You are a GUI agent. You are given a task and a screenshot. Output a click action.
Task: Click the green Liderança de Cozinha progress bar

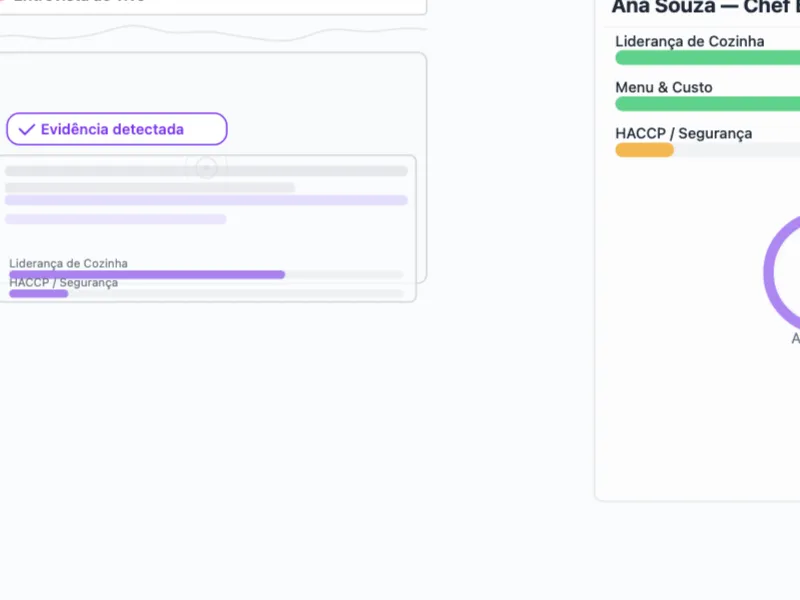[707, 58]
